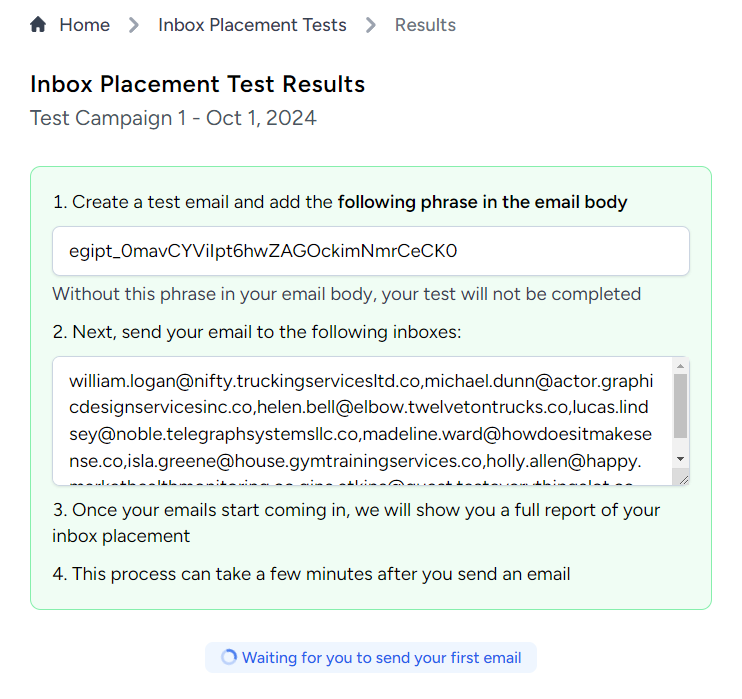Click the Waiting for first email badge
Screen dimensions: 742x699
click(371, 657)
